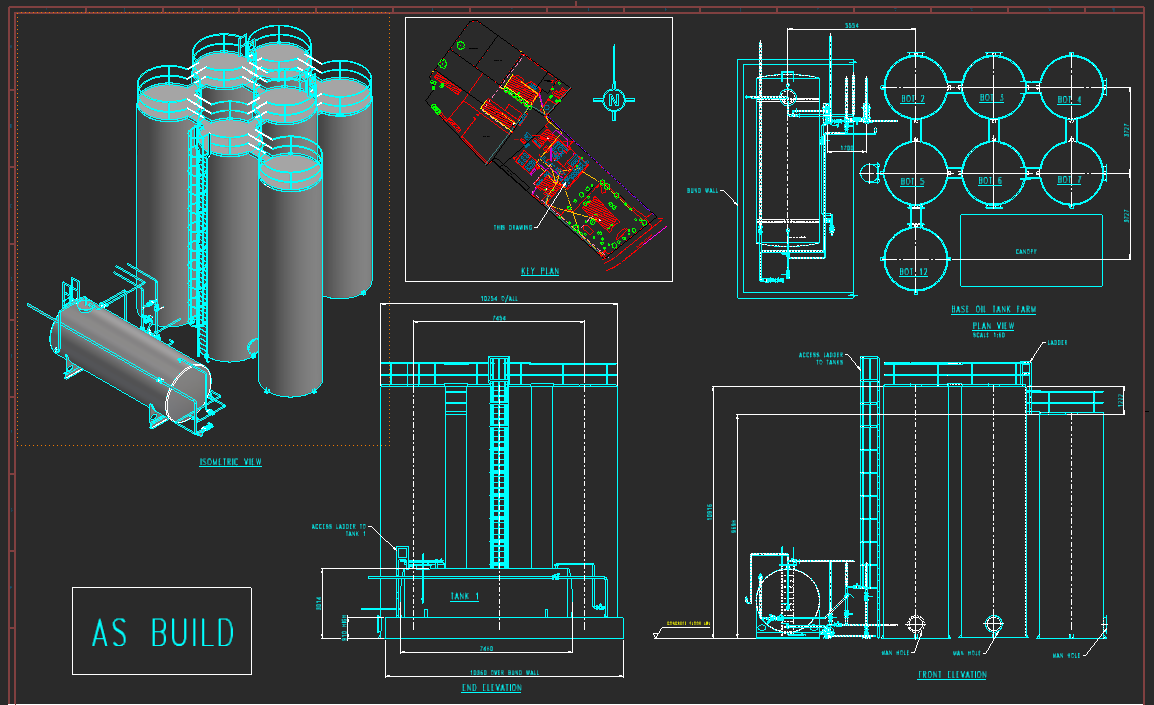This screenshot has width=1154, height=705.
Task: Select the ISOMETRIC VIEW title text
Action: click(230, 462)
